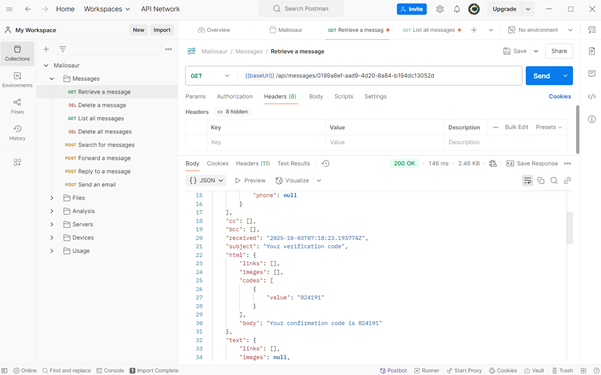Image resolution: width=601 pixels, height=375 pixels.
Task: Toggle the two-pane layout in status bar
Action: 583,370
